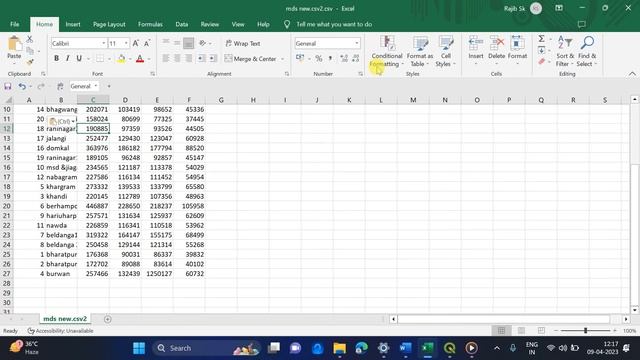Image resolution: width=640 pixels, height=360 pixels.
Task: Click Save icon in quick access toolbar
Action: click(8, 86)
